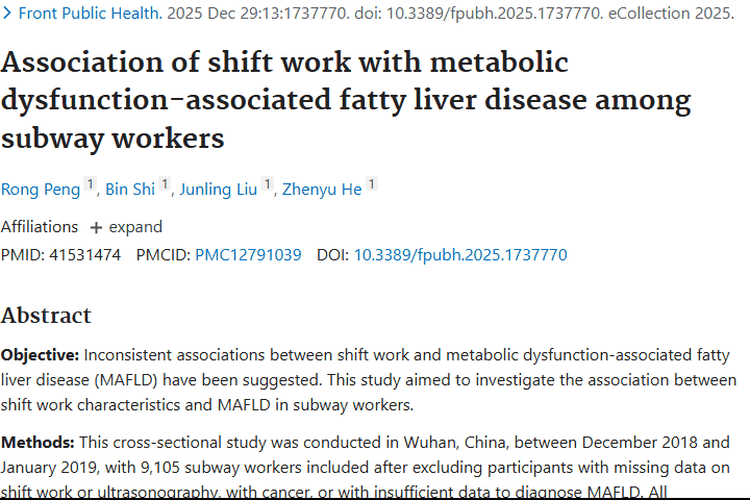Click affiliation superscript 1 after Rong Peng
The height and width of the screenshot is (500, 750).
(x=90, y=185)
